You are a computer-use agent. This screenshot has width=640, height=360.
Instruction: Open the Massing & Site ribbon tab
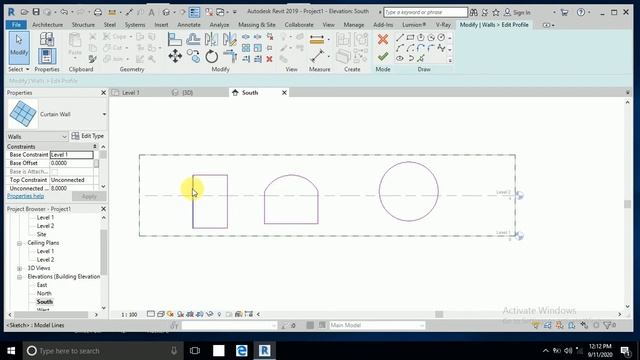(x=257, y=25)
